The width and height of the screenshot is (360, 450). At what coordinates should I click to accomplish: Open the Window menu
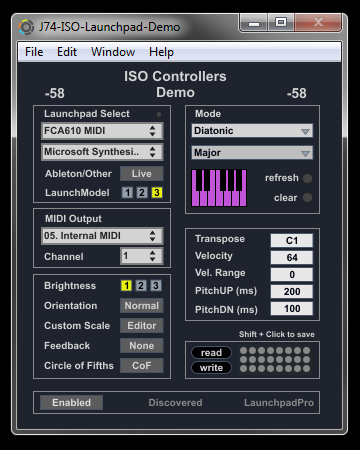[x=113, y=52]
